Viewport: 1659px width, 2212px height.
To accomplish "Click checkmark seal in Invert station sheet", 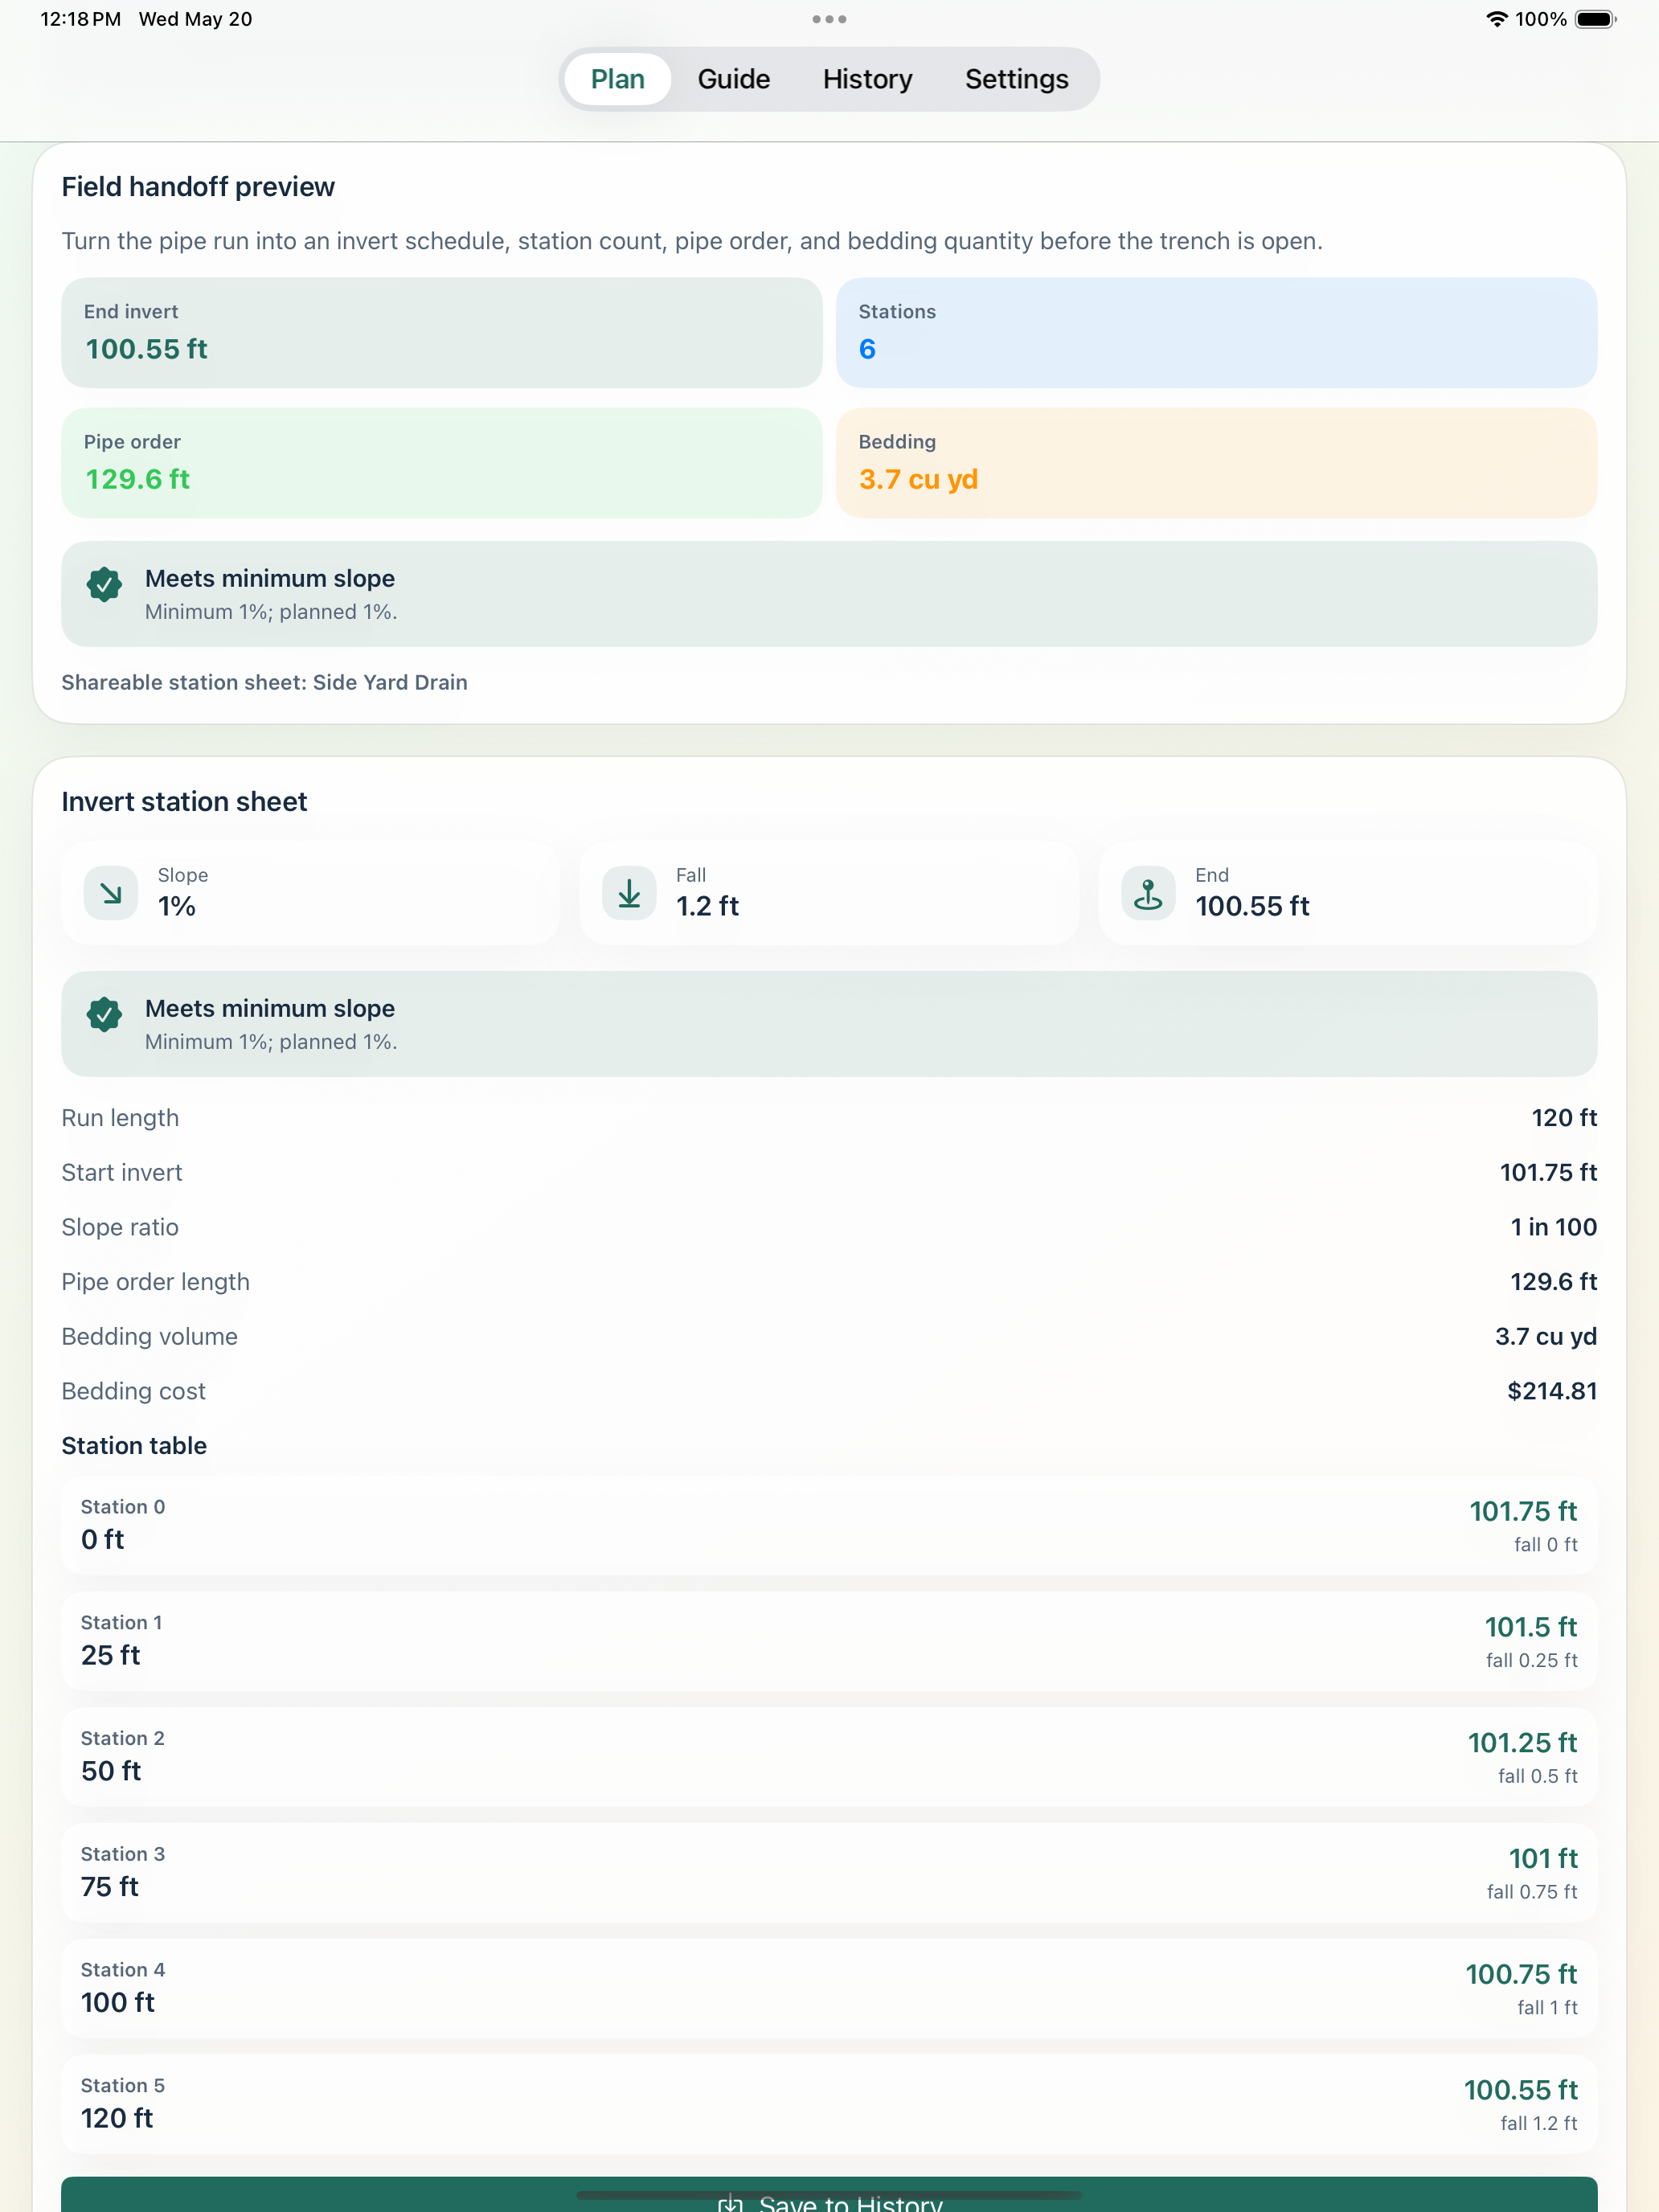I will (104, 1014).
